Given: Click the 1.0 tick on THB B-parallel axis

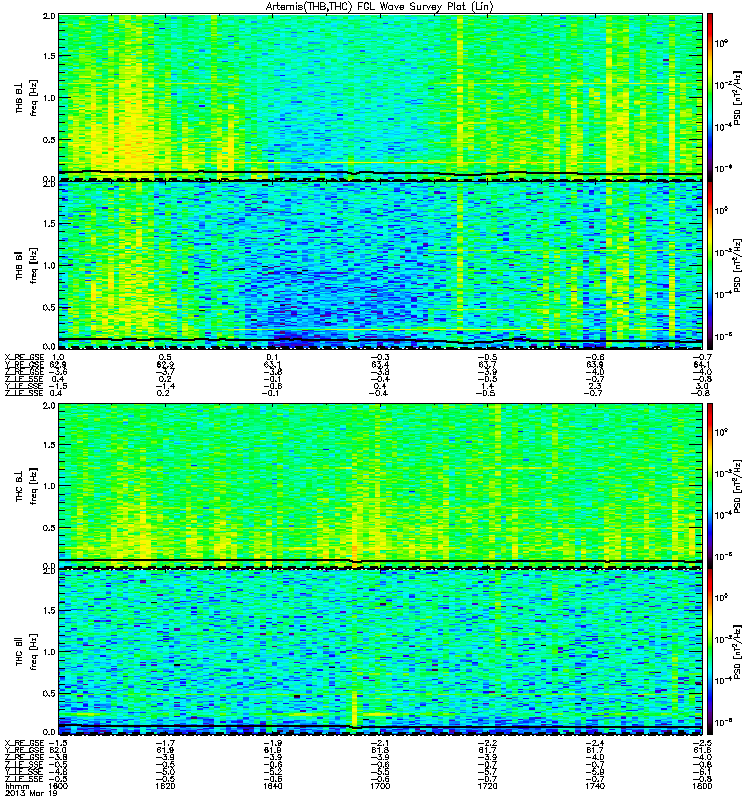Looking at the screenshot, I should tap(49, 265).
